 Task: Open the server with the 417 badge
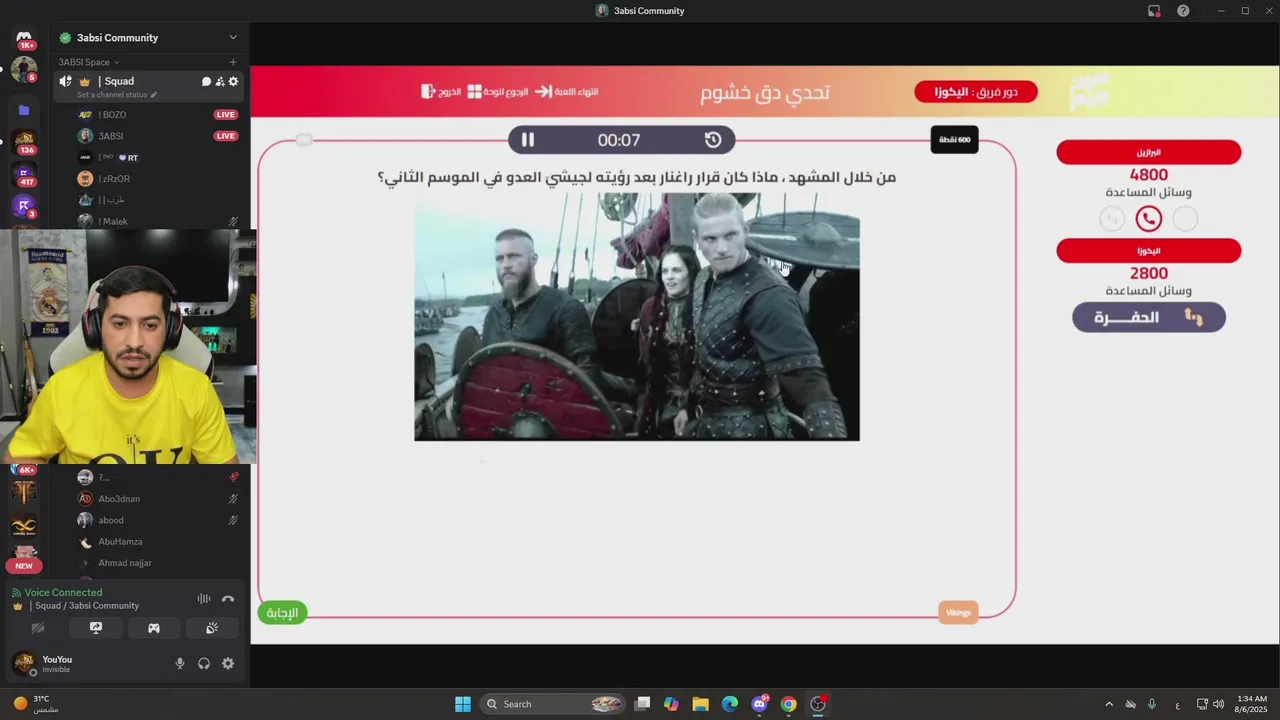point(24,174)
